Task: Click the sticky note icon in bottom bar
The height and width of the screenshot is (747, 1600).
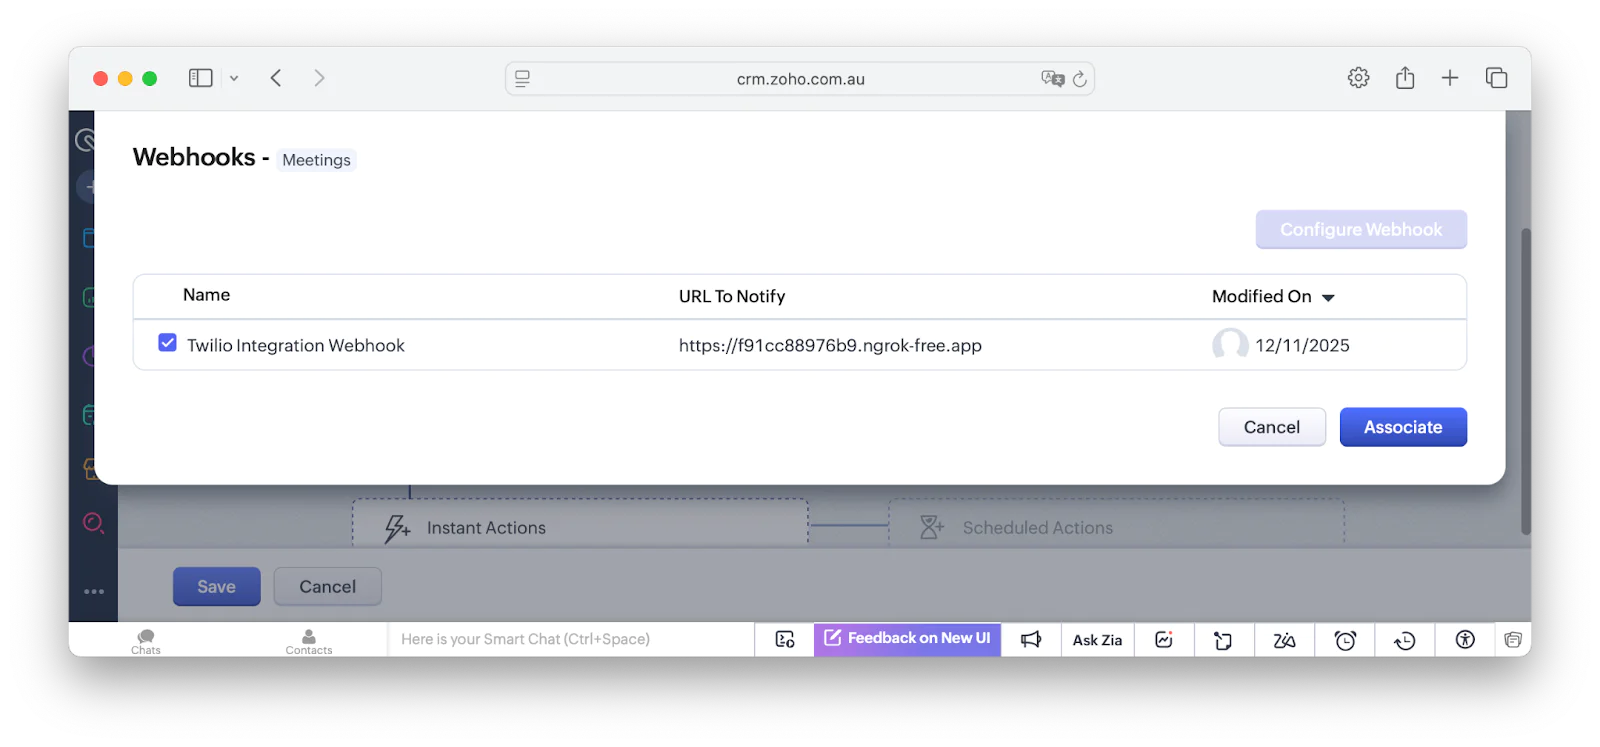Action: [x=1223, y=641]
